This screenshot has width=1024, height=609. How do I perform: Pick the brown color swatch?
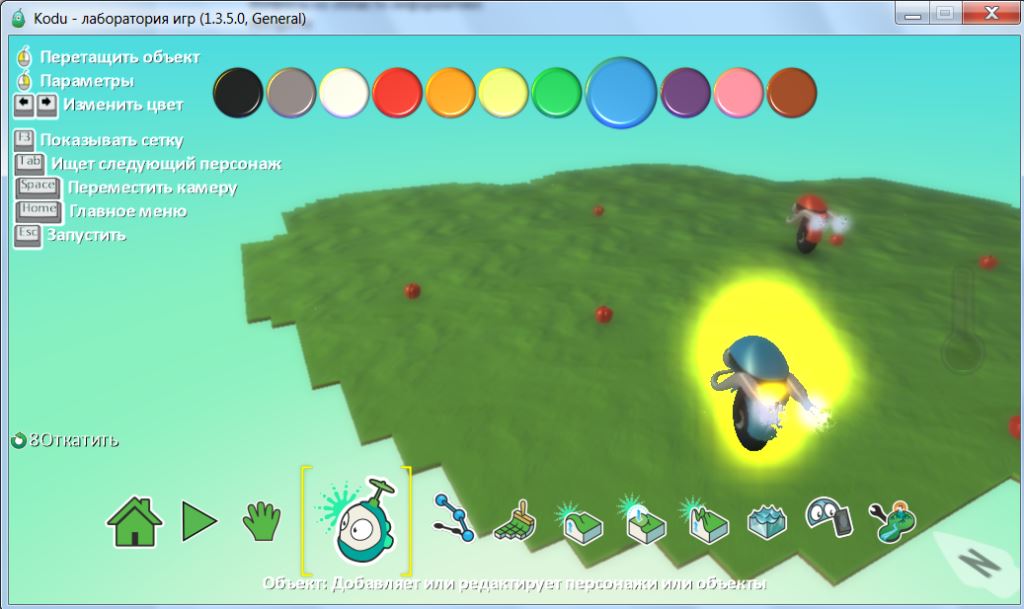click(791, 93)
